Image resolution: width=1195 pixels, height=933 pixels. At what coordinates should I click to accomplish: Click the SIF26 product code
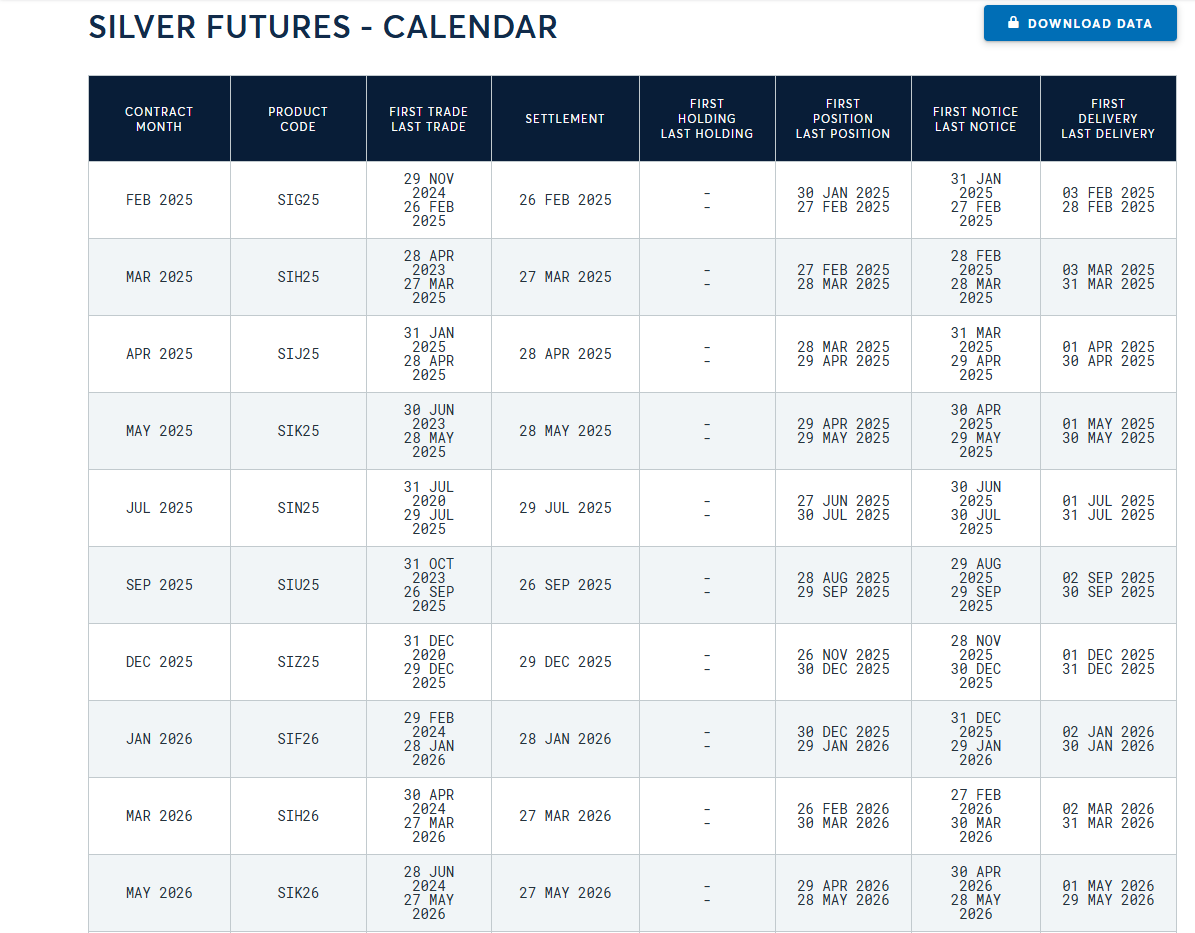click(x=298, y=739)
